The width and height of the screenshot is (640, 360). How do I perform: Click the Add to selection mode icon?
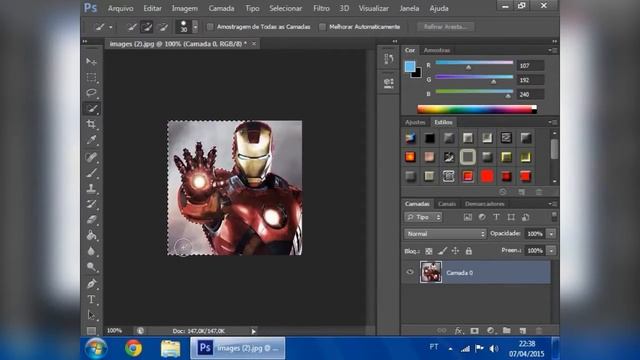147,27
